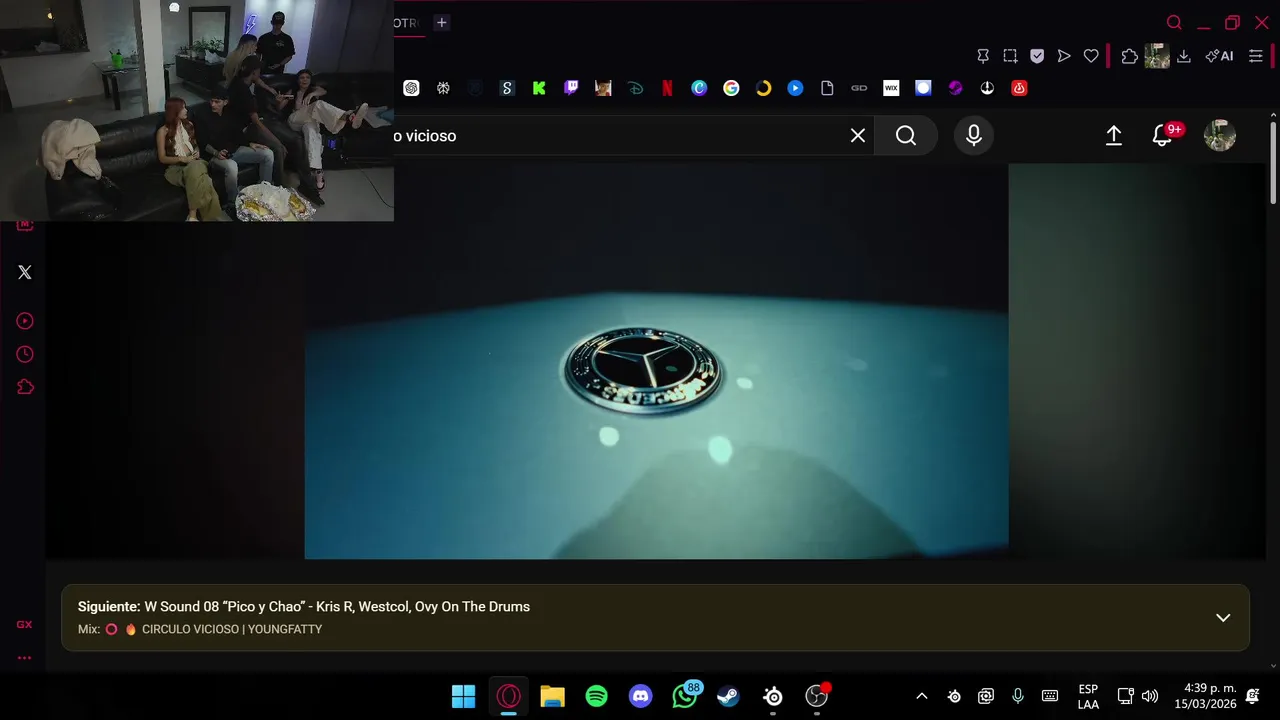Open Opera player flow send icon

(x=1064, y=56)
